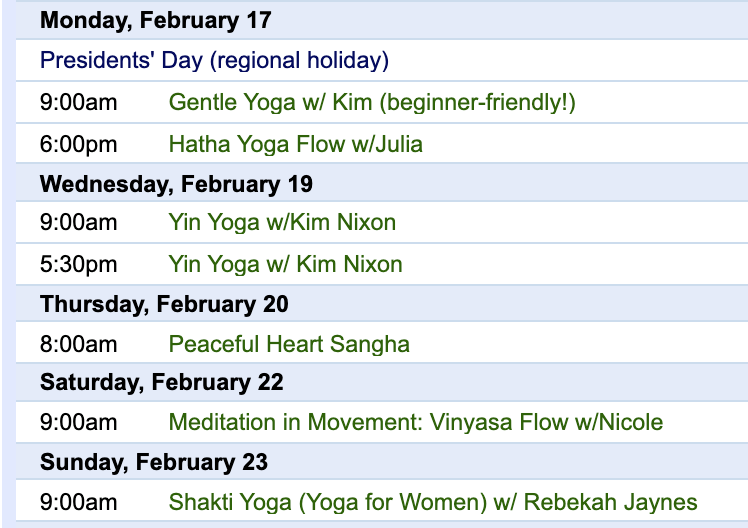Select the Wednesday, February 19 date header
748x528 pixels.
(177, 184)
